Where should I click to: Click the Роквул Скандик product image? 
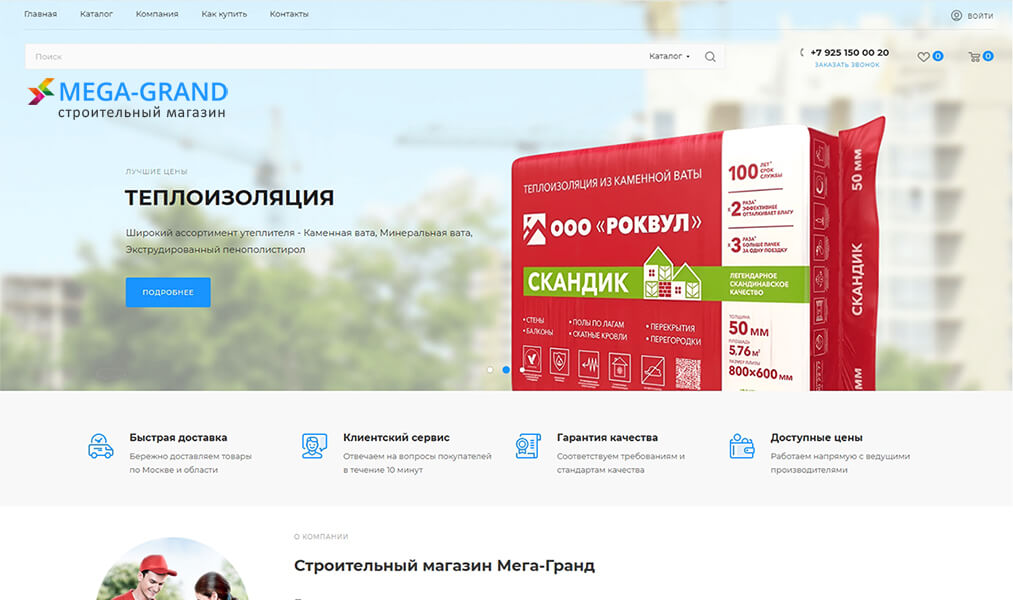pyautogui.click(x=698, y=255)
